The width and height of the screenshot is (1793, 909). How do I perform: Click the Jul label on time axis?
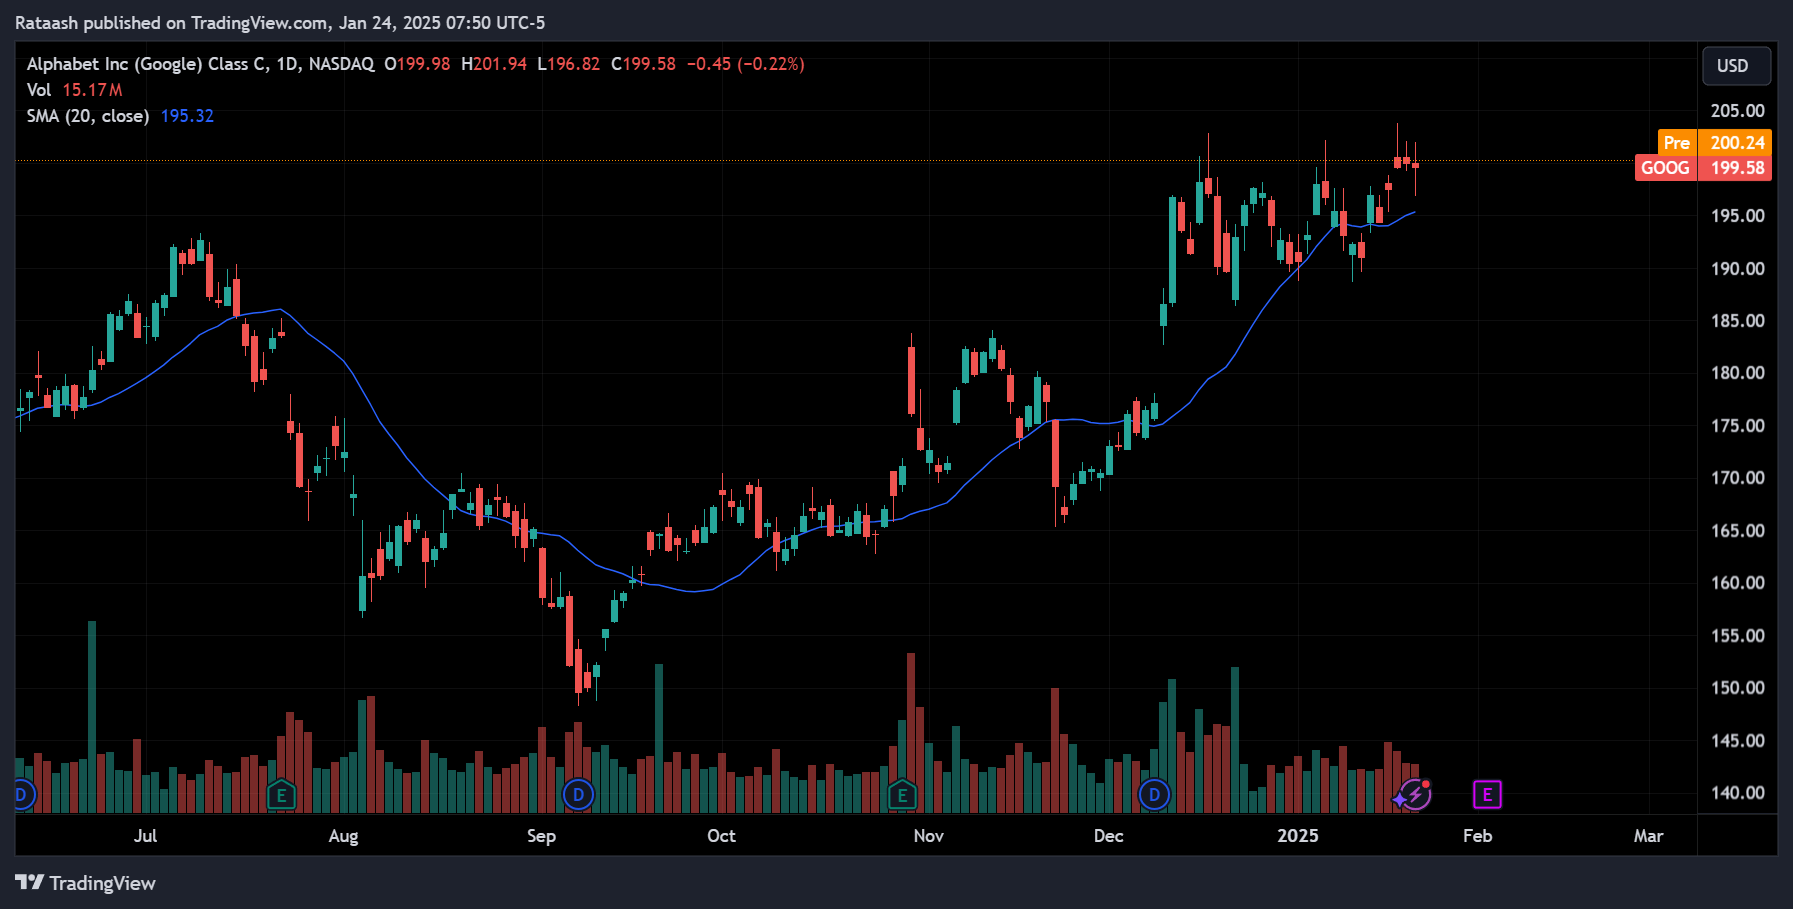pos(145,836)
